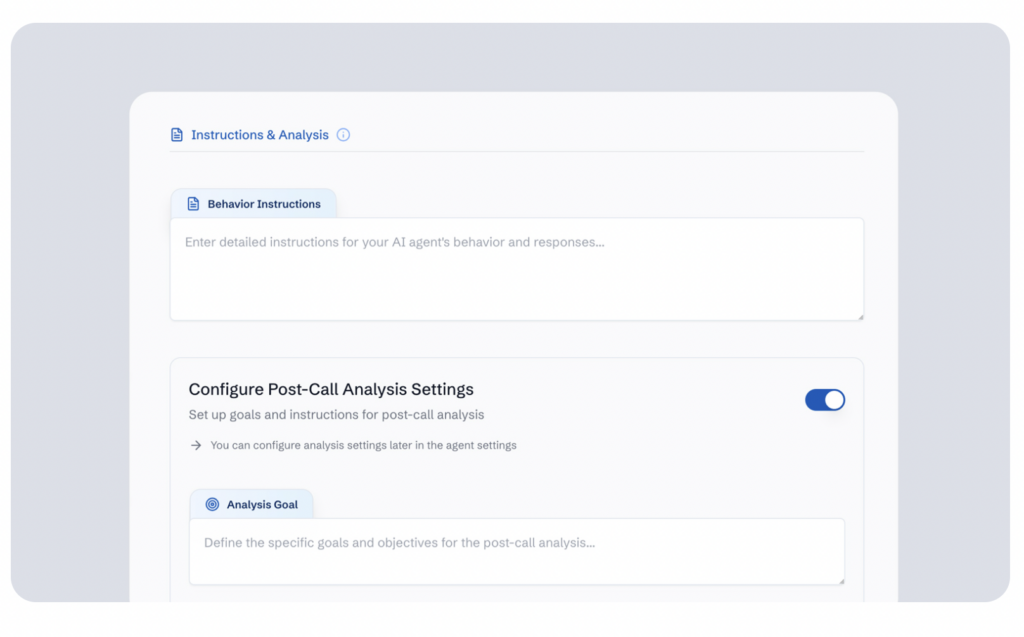
Task: Click the Instructions & Analysis section heading
Action: [x=260, y=135]
